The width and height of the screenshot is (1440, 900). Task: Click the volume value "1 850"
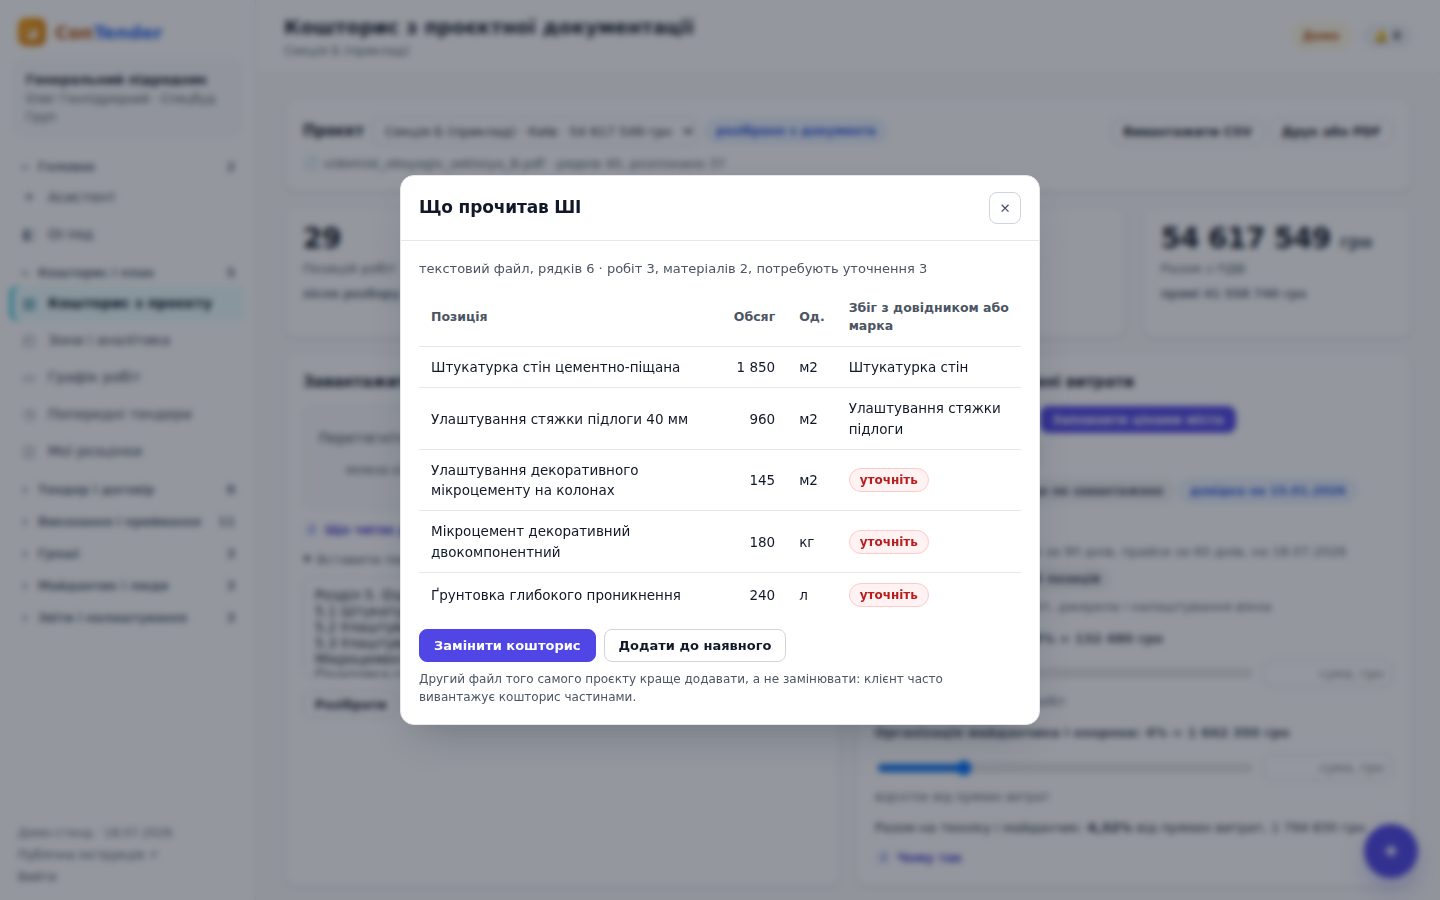pos(756,367)
